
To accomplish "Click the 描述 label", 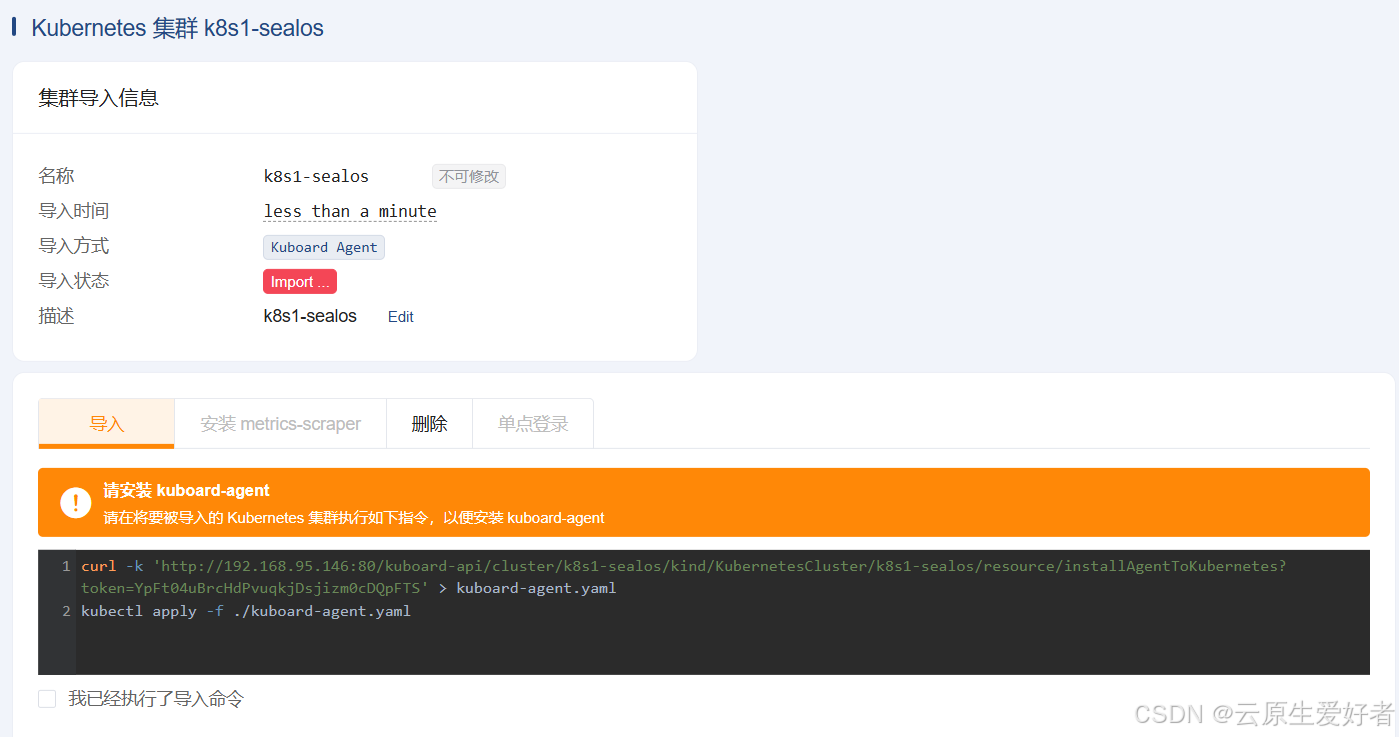I will pyautogui.click(x=56, y=316).
